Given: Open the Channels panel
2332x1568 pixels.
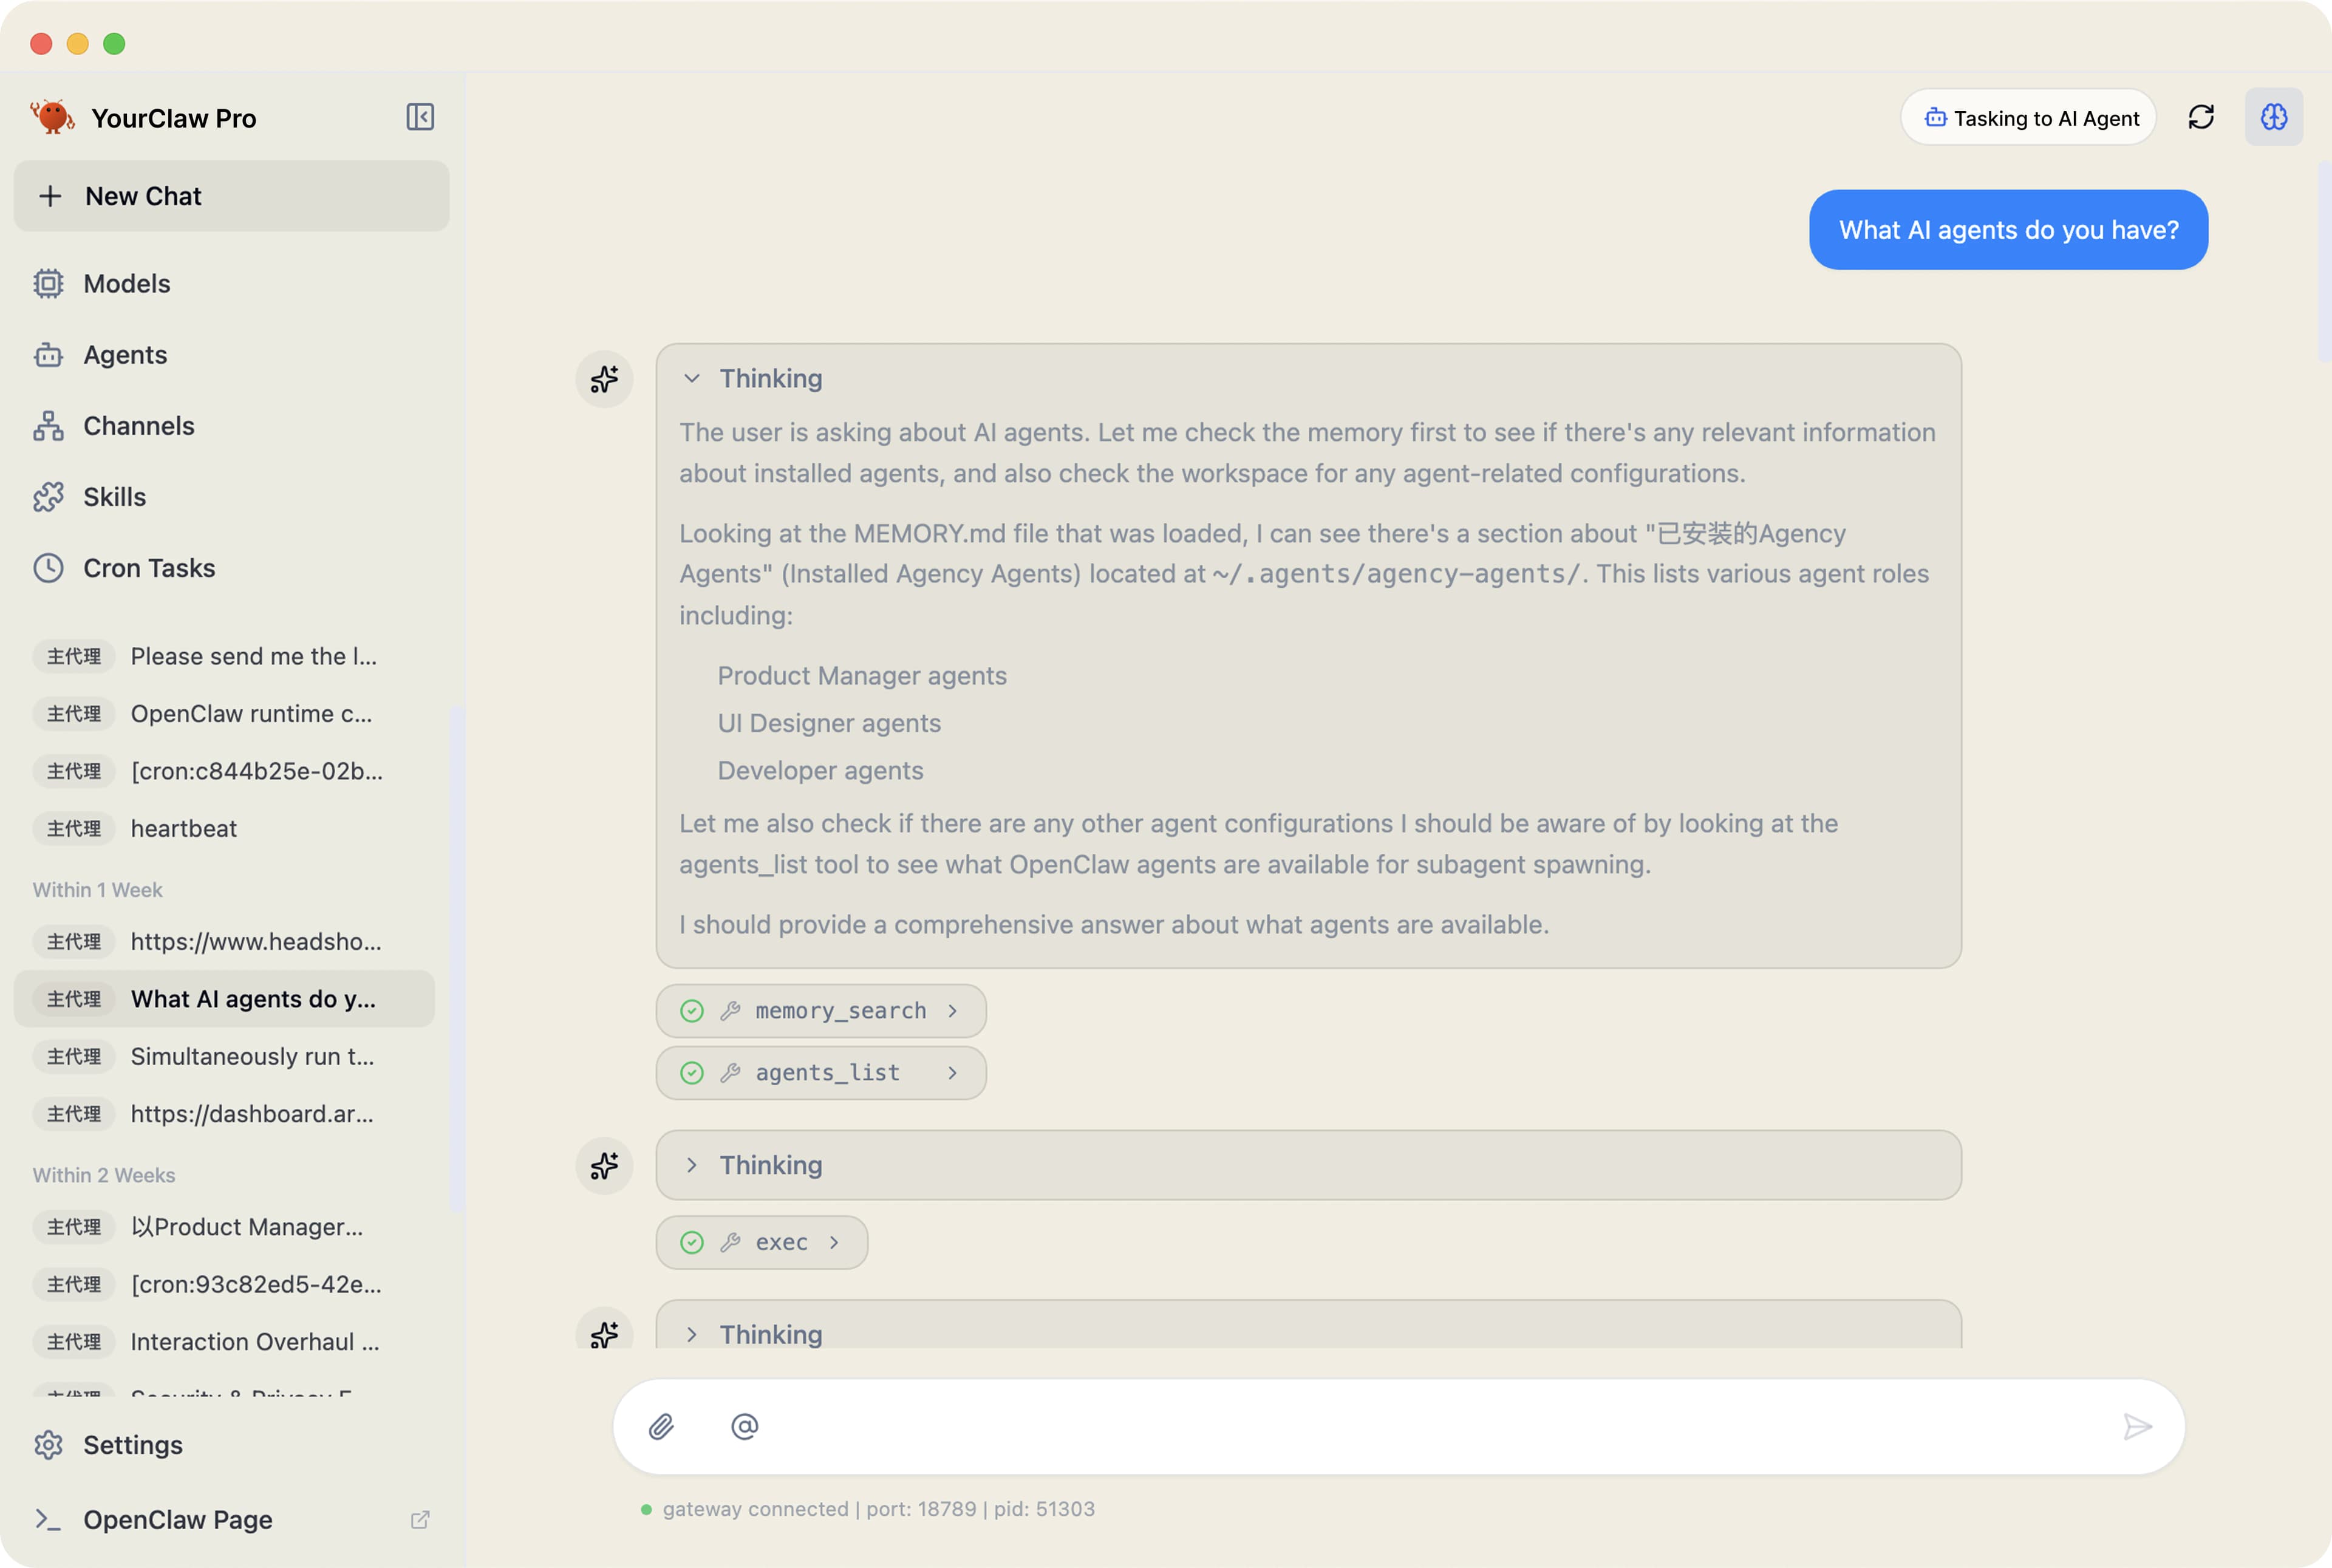Looking at the screenshot, I should pyautogui.click(x=138, y=426).
